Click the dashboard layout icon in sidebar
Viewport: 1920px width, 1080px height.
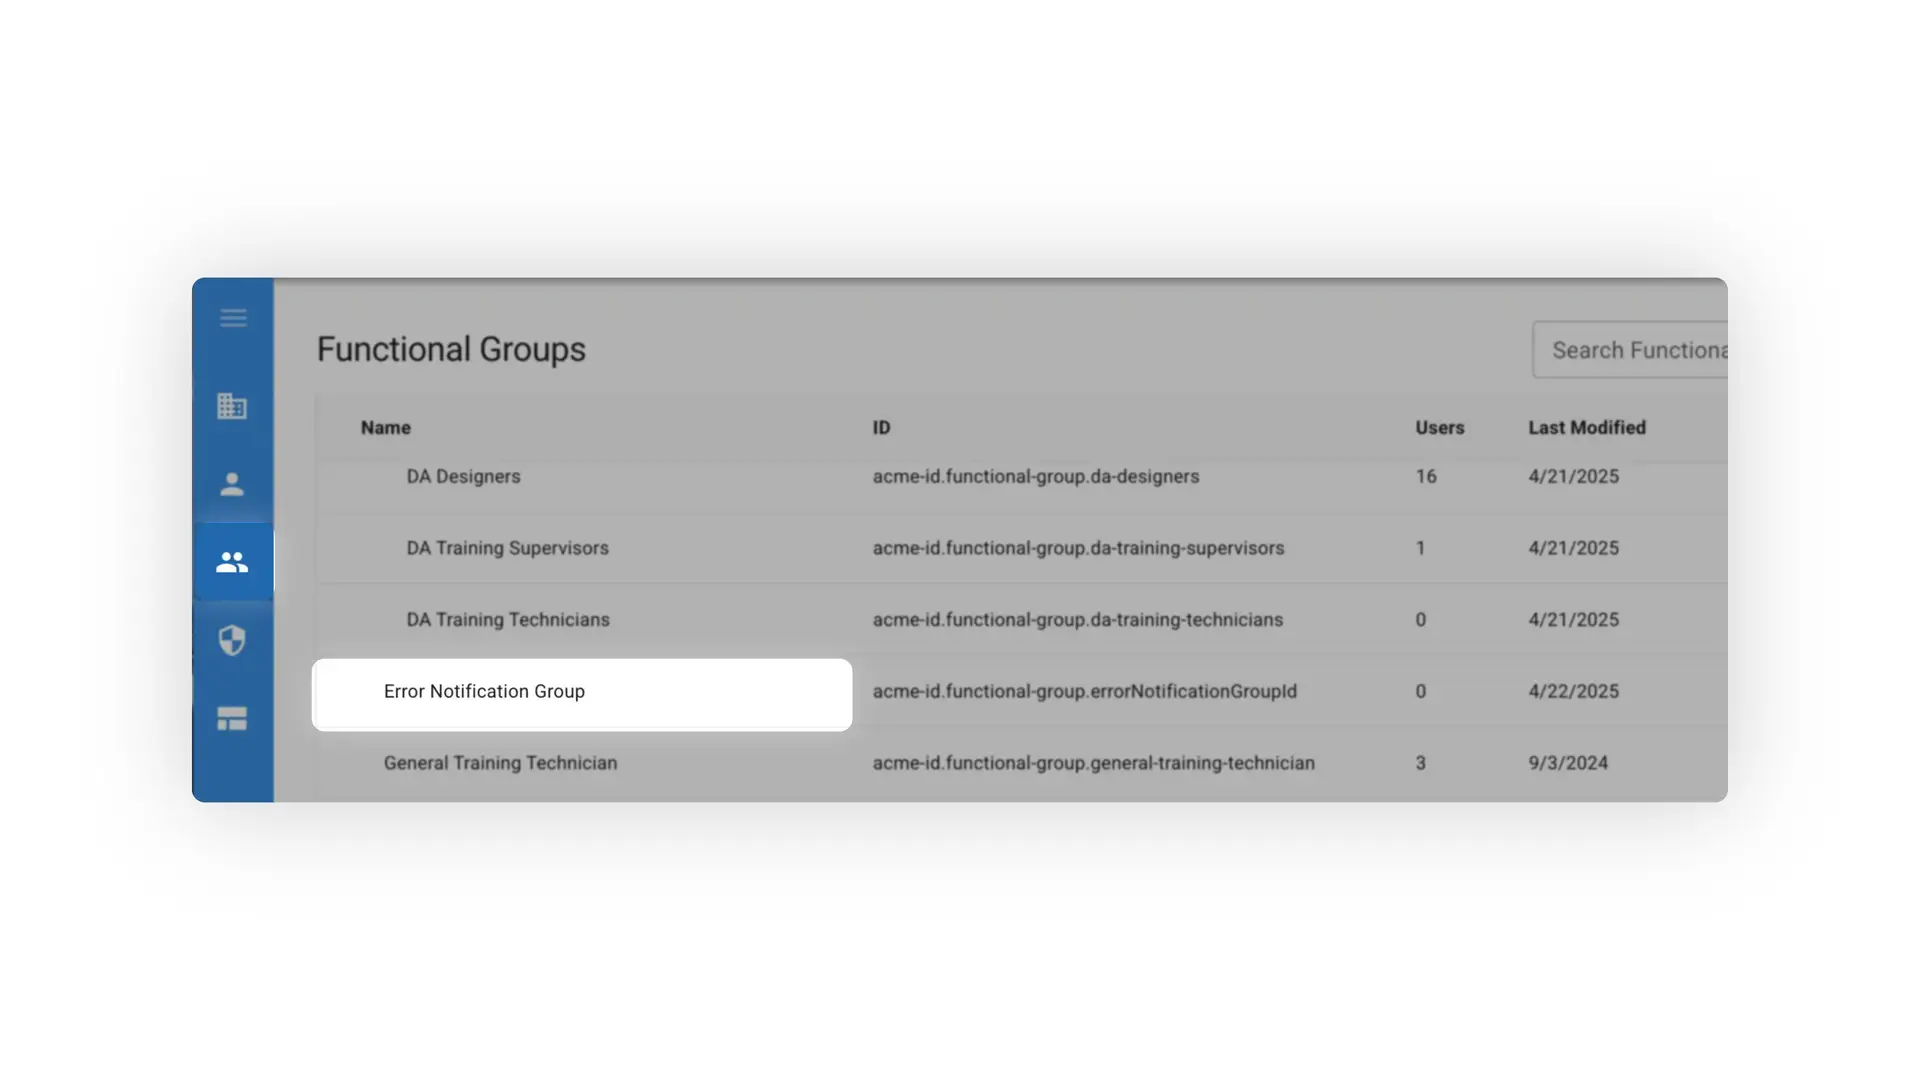click(x=233, y=718)
